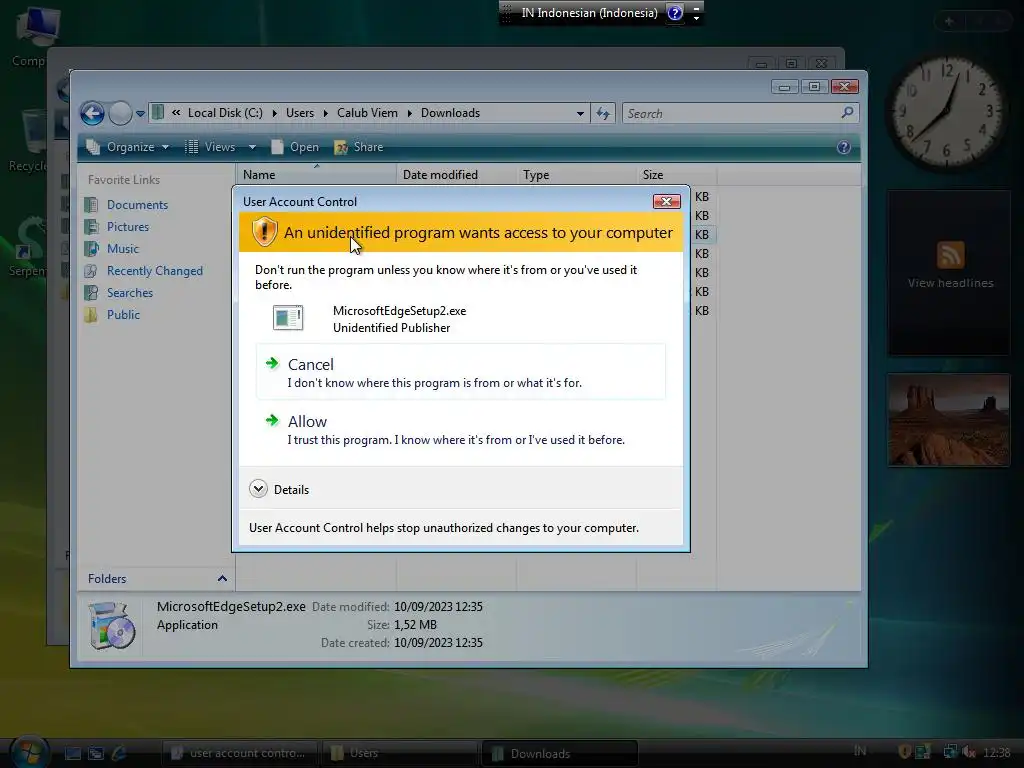Click Open in the Explorer toolbar
This screenshot has width=1024, height=768.
click(295, 147)
